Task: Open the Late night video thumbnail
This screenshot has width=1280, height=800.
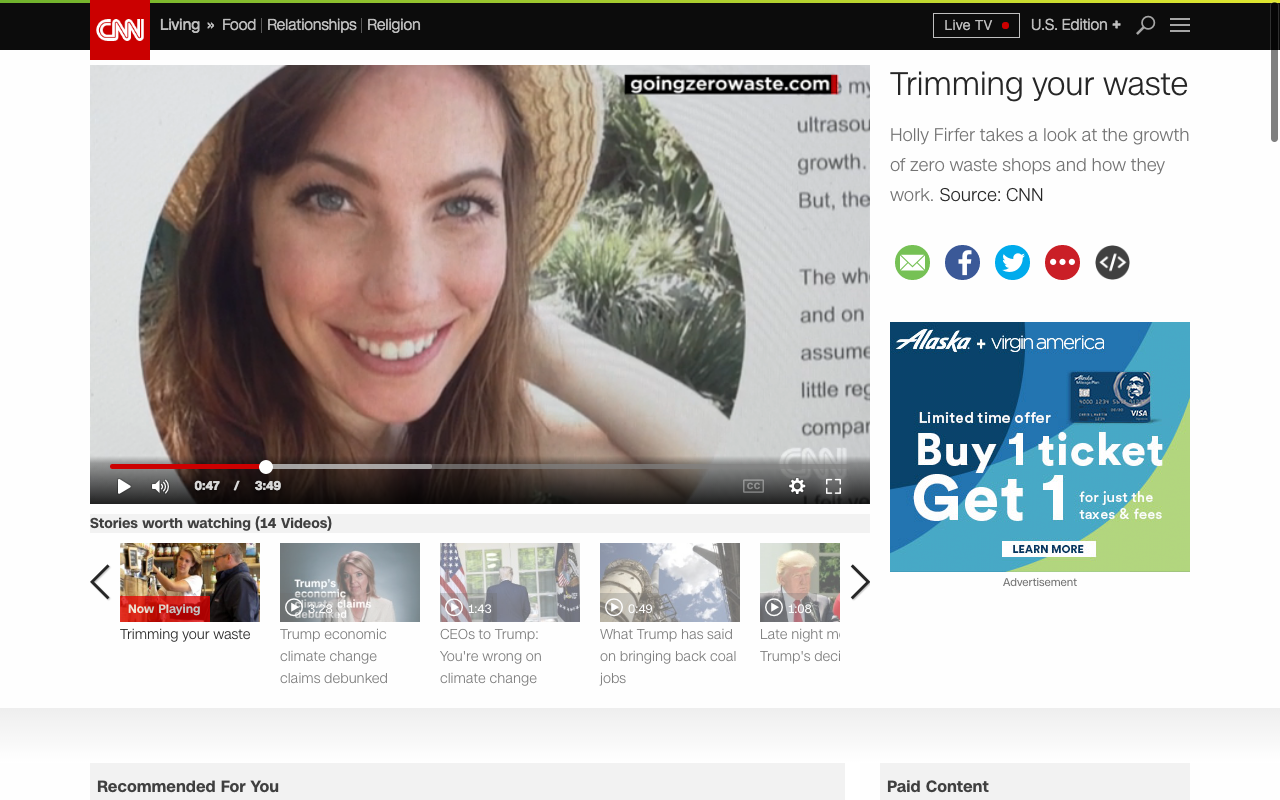Action: [800, 582]
